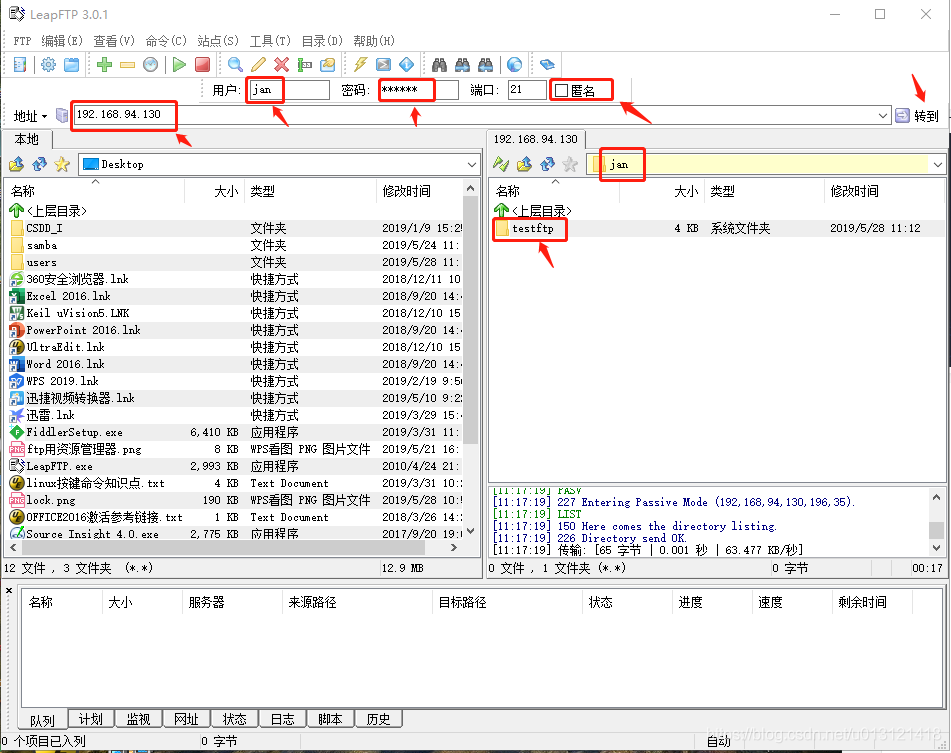The width and height of the screenshot is (951, 753).
Task: Close the queue panel with small x
Action: [8, 590]
